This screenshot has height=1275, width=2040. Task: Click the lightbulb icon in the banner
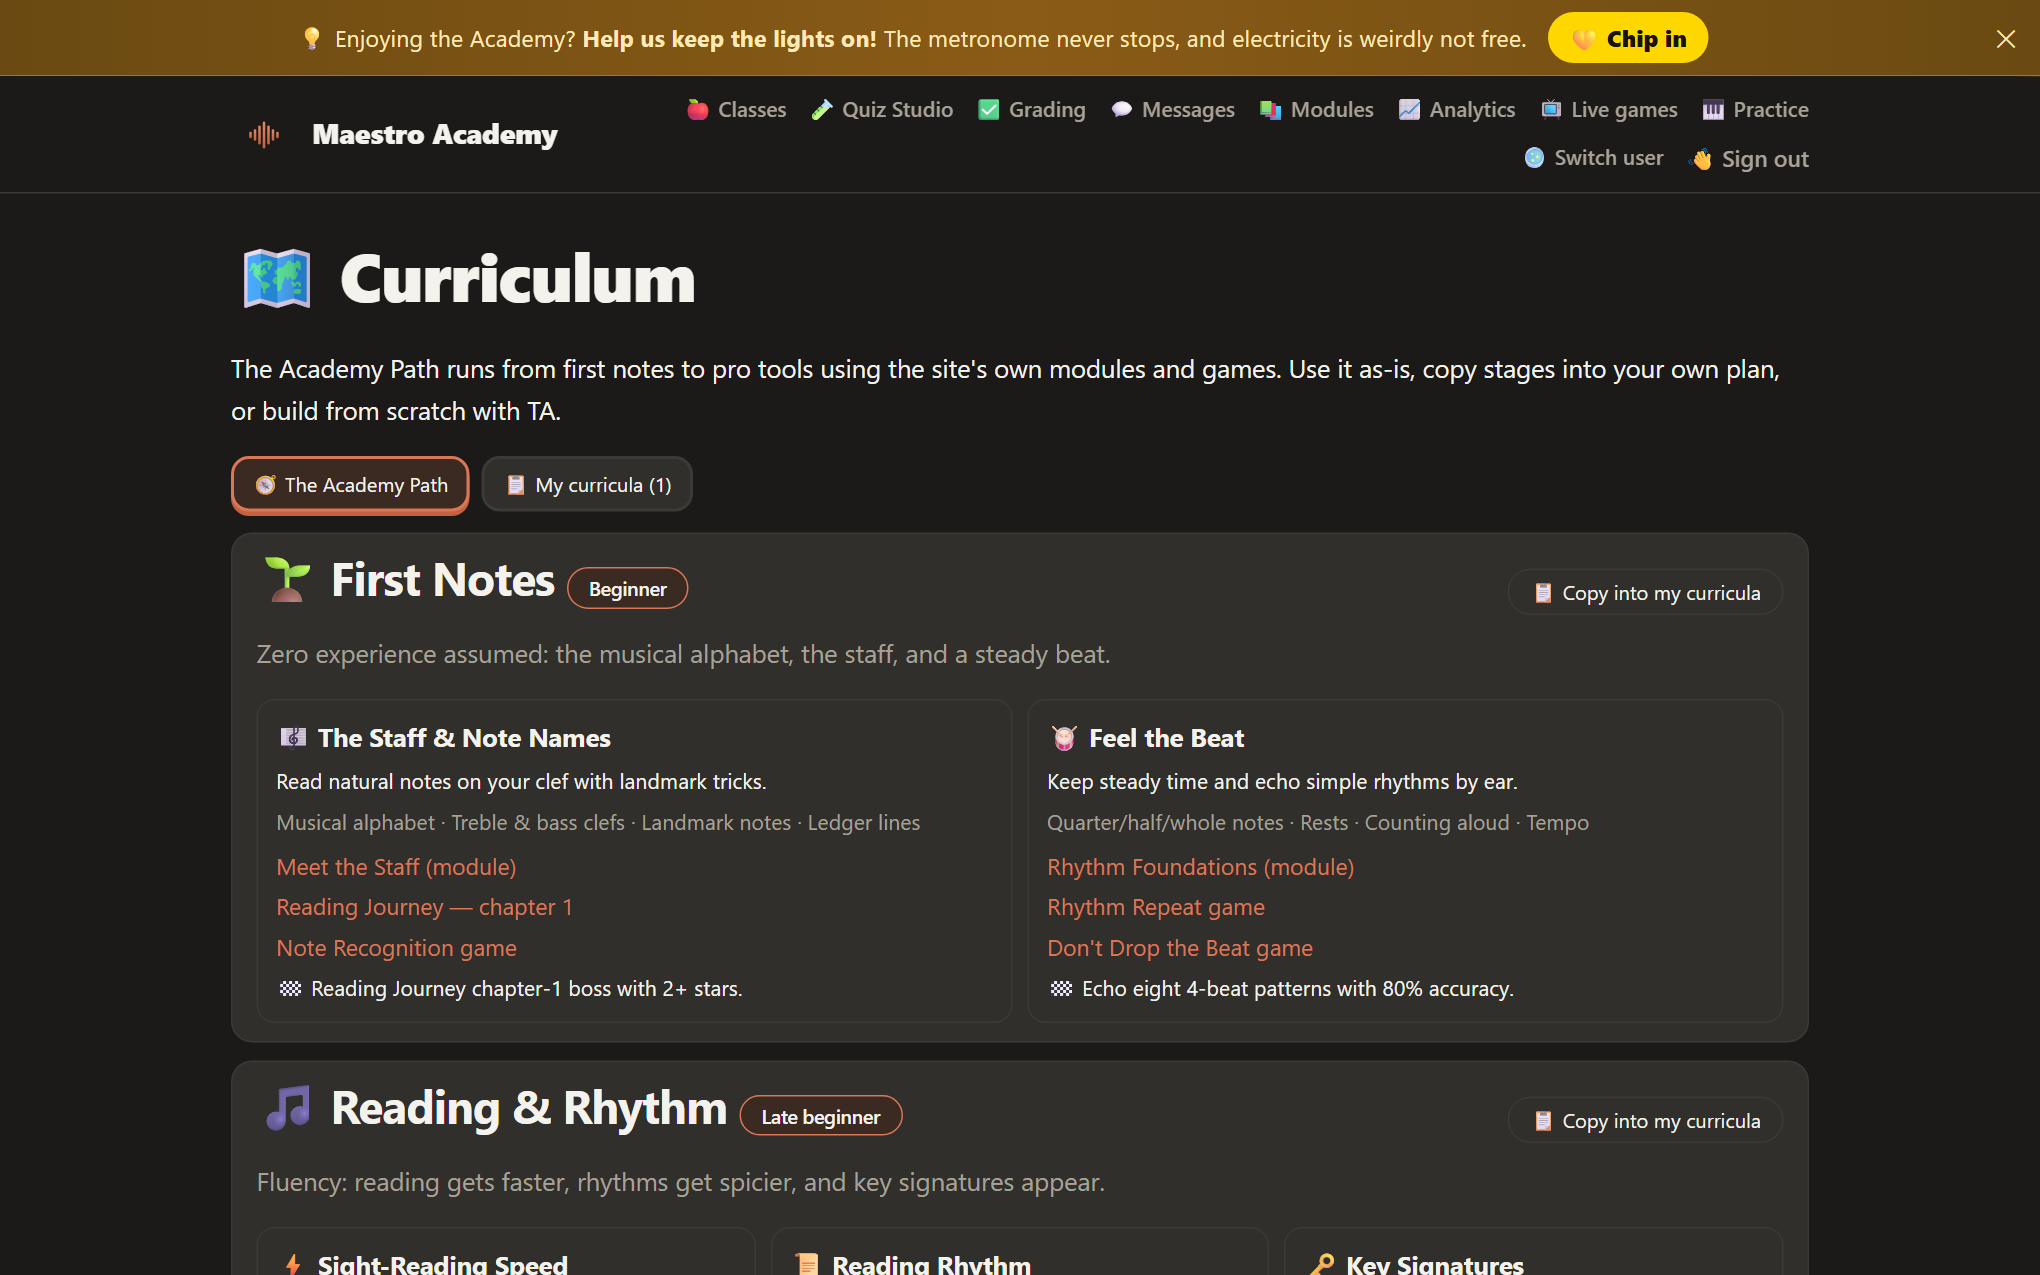[x=311, y=39]
